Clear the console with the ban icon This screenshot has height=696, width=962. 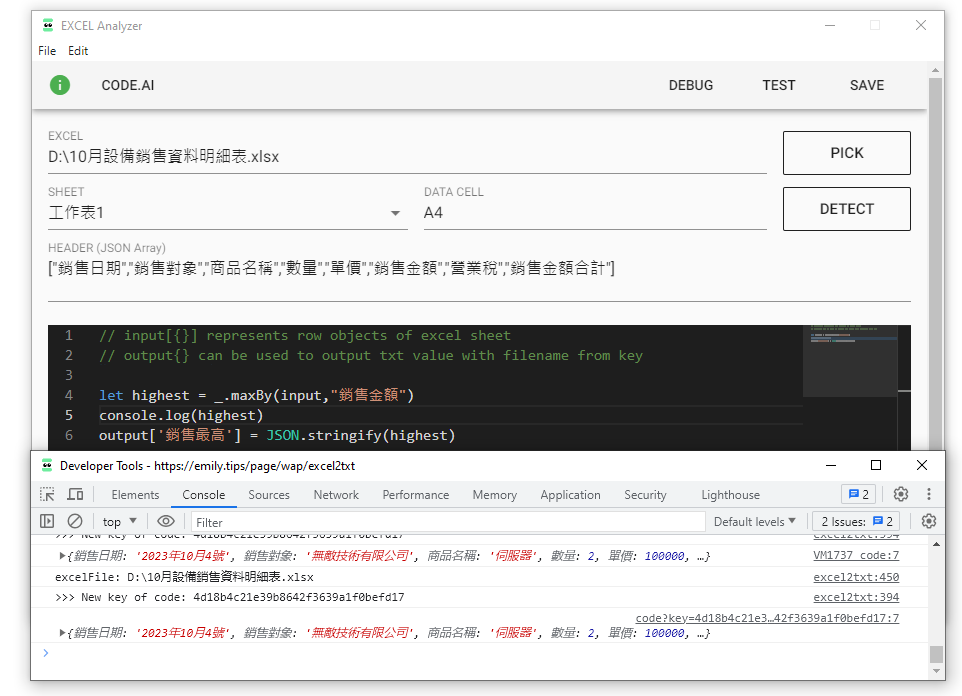click(75, 521)
